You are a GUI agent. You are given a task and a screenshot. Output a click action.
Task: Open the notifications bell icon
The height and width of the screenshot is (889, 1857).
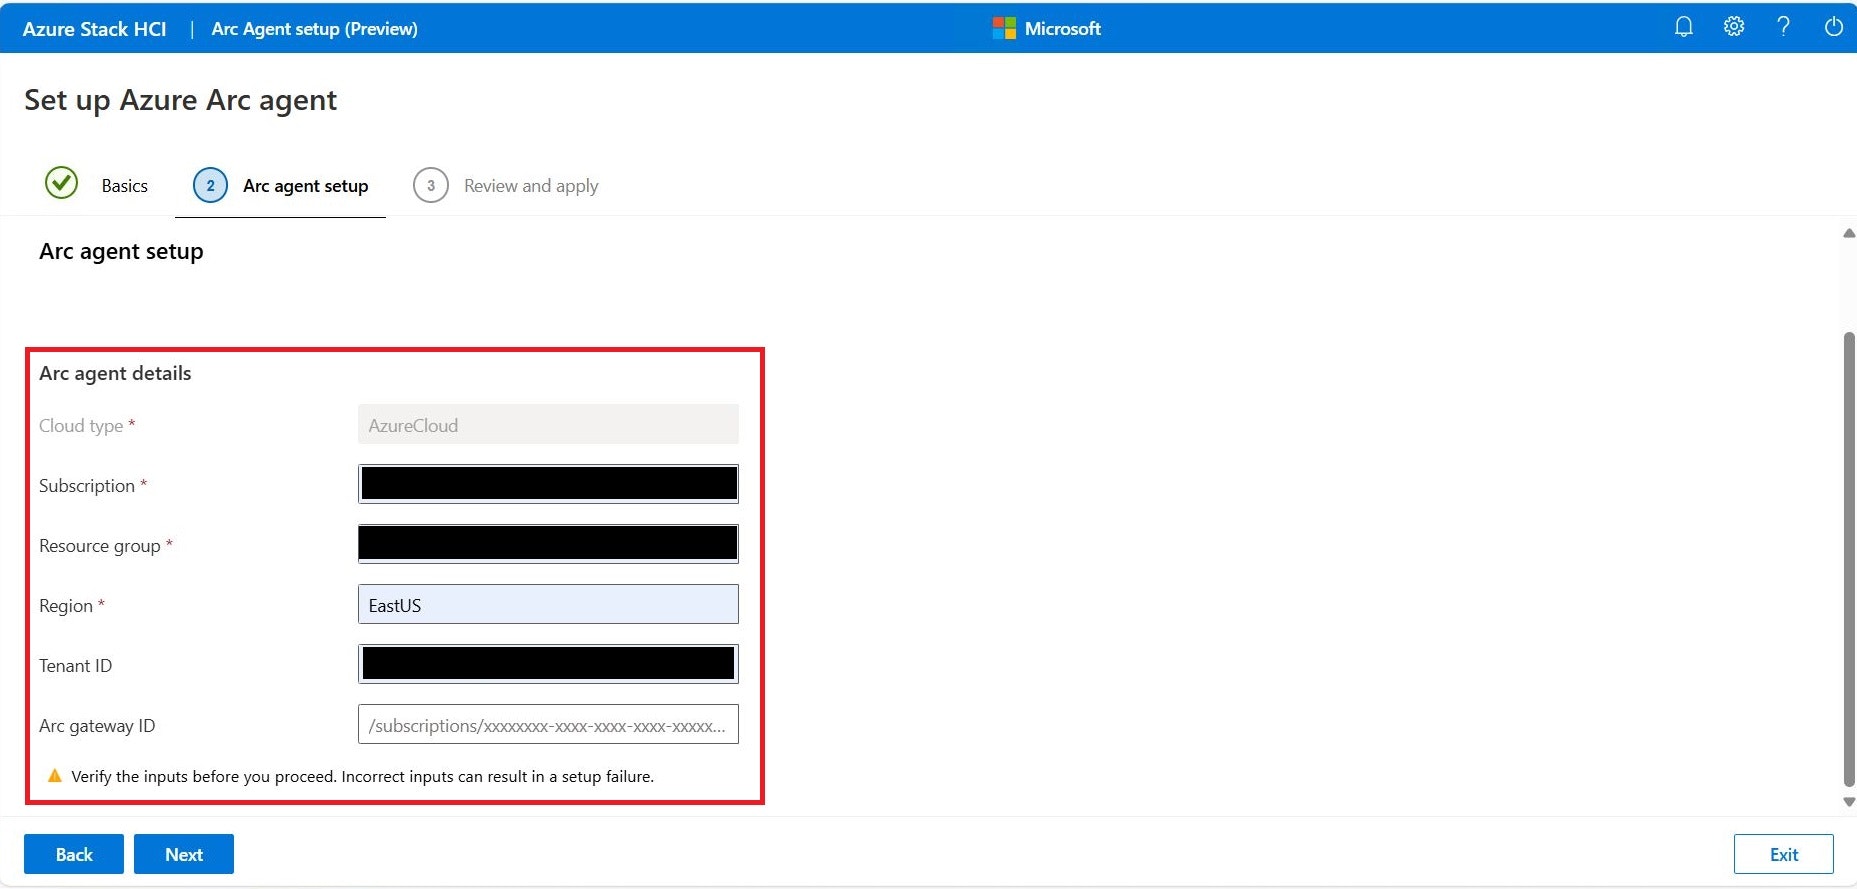pos(1684,27)
